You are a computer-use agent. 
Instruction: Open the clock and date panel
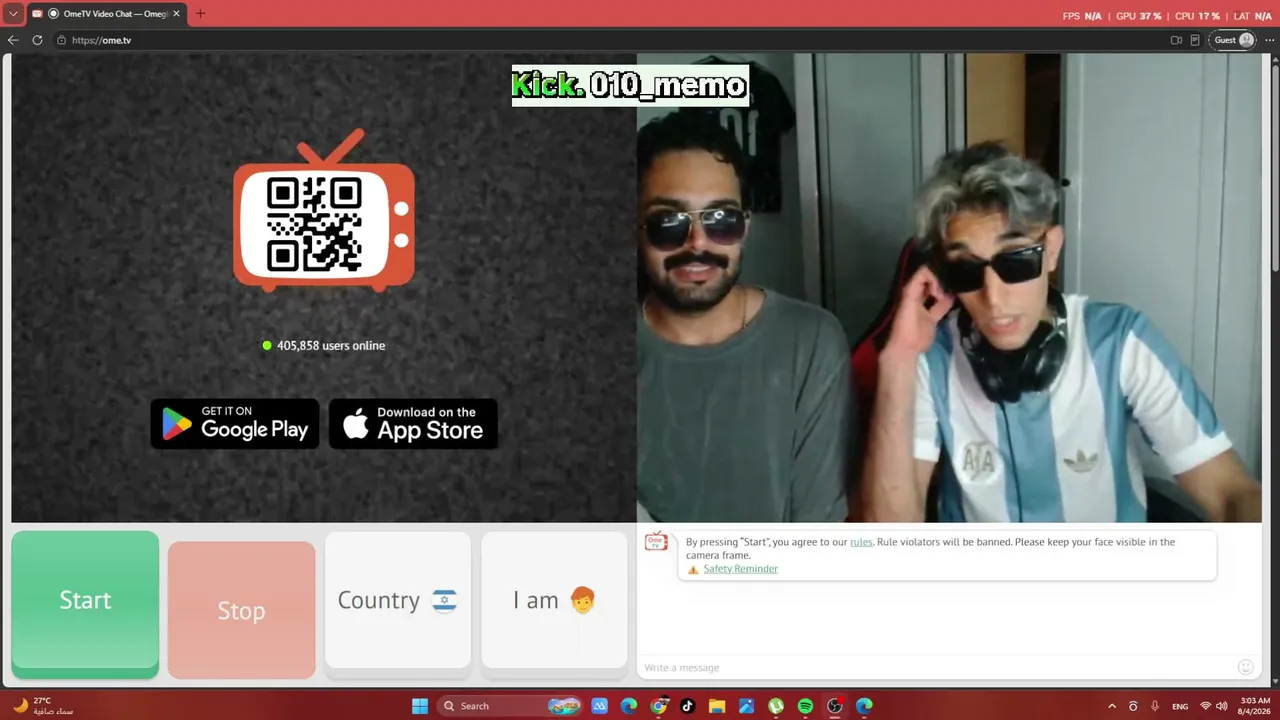pos(1255,706)
